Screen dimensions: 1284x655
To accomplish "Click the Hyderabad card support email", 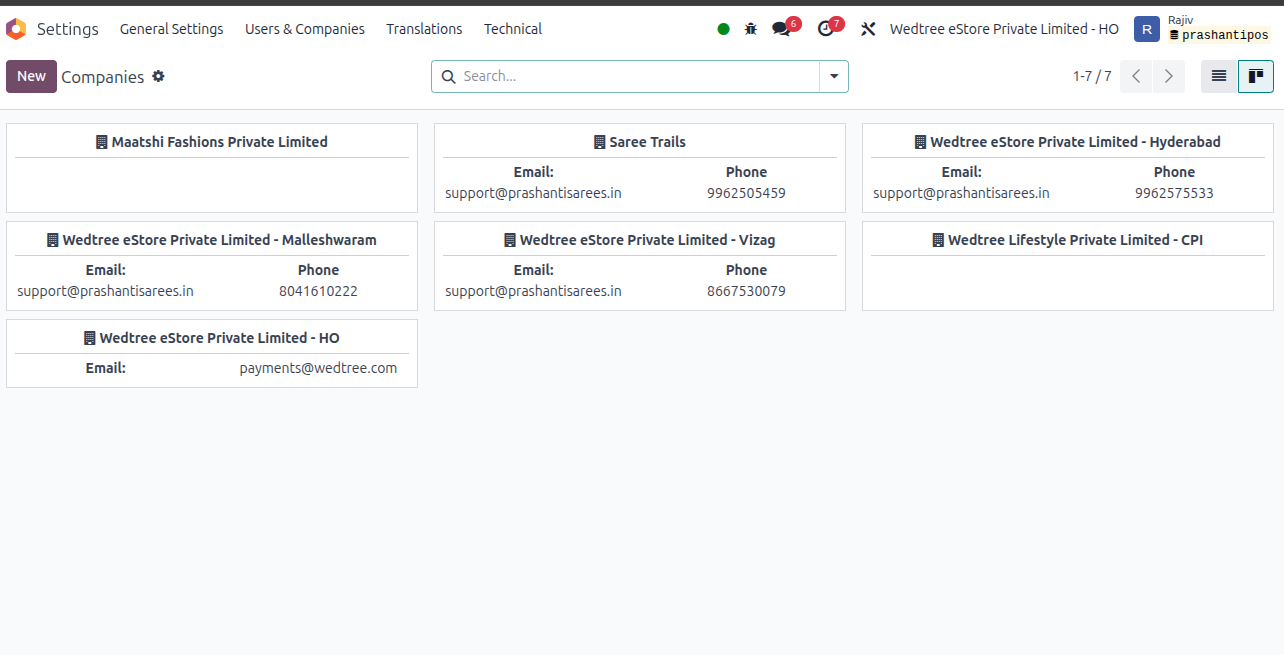I will [961, 193].
